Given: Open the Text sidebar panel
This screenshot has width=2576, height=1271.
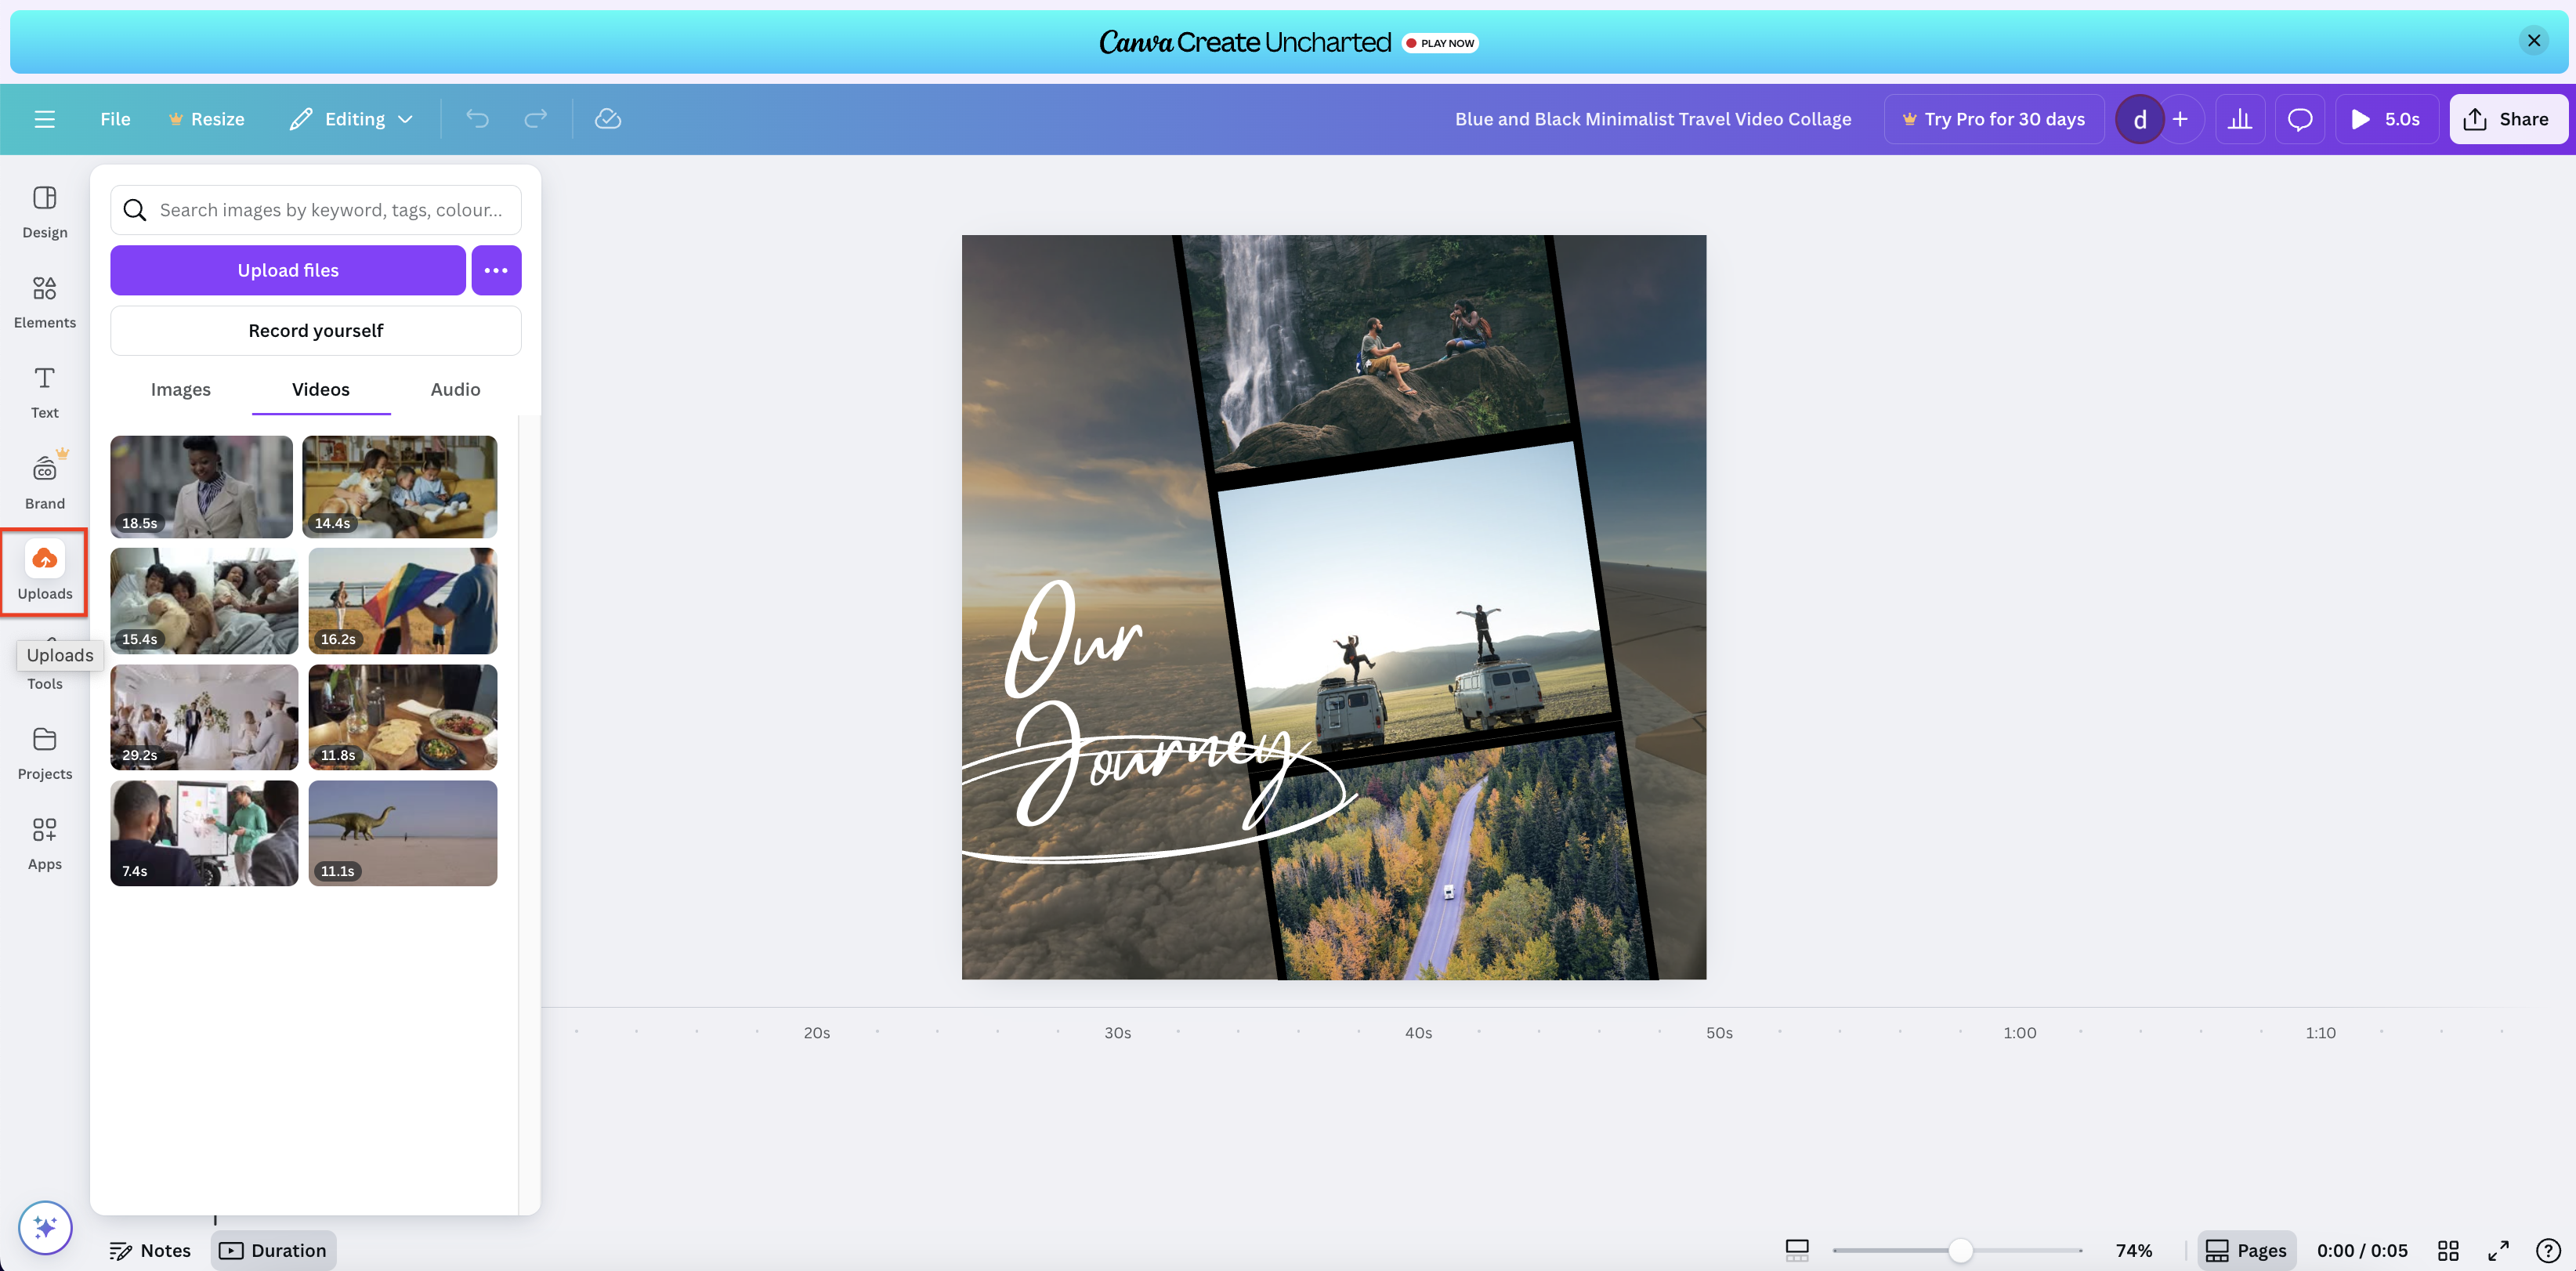Looking at the screenshot, I should pos(44,391).
